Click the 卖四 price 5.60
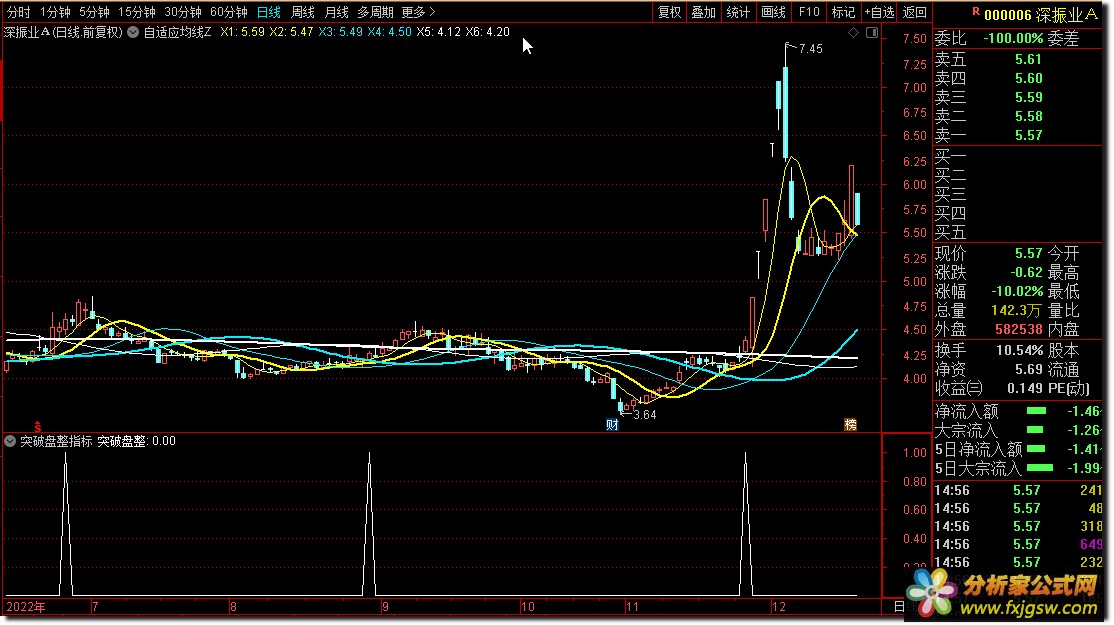Screen dimensions: 1114x625 coord(1028,79)
